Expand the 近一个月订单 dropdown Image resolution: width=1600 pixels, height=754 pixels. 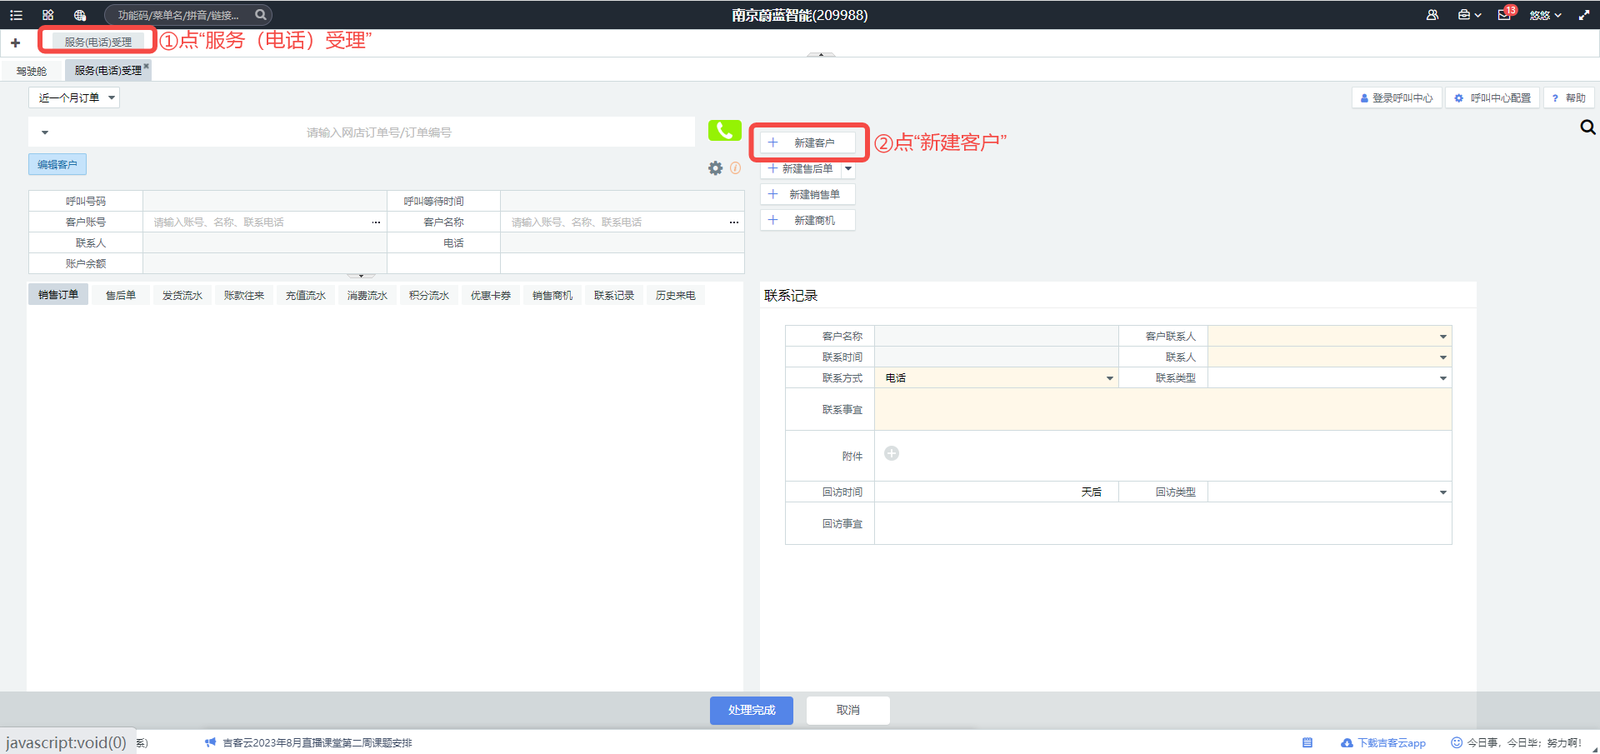pyautogui.click(x=77, y=98)
